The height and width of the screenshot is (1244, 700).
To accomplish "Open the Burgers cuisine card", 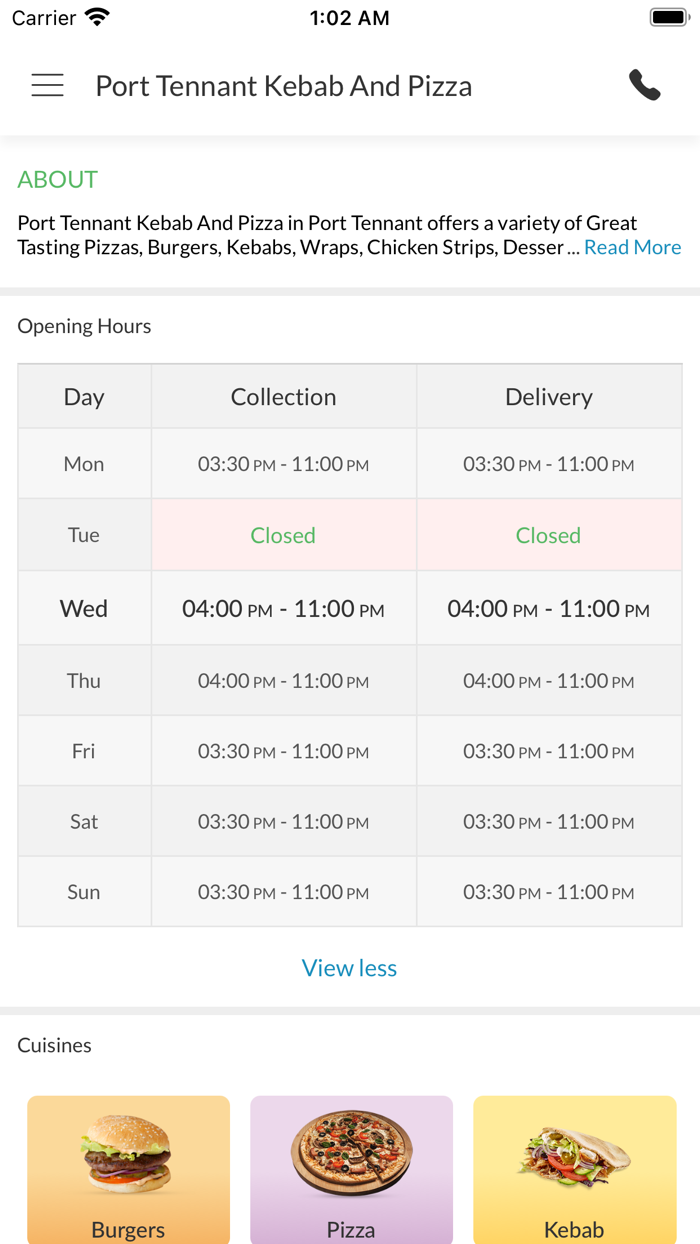I will click(x=128, y=1170).
